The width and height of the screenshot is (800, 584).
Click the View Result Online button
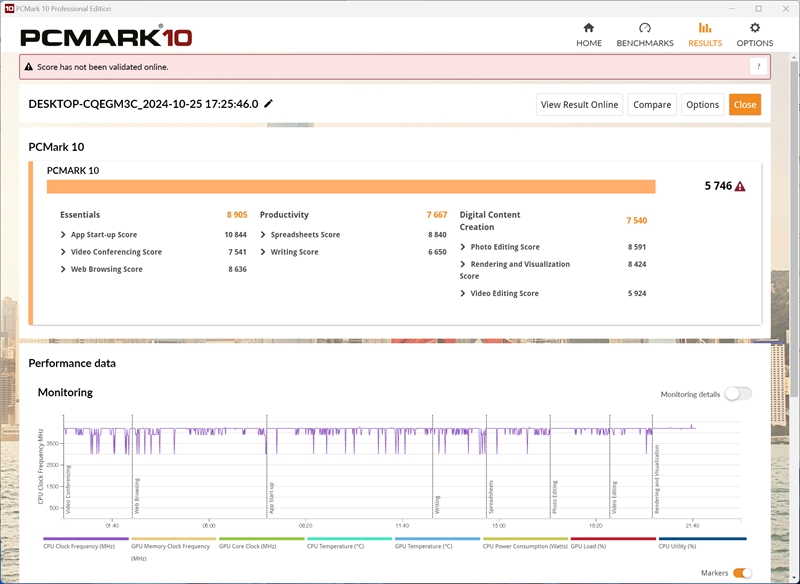[x=579, y=105]
